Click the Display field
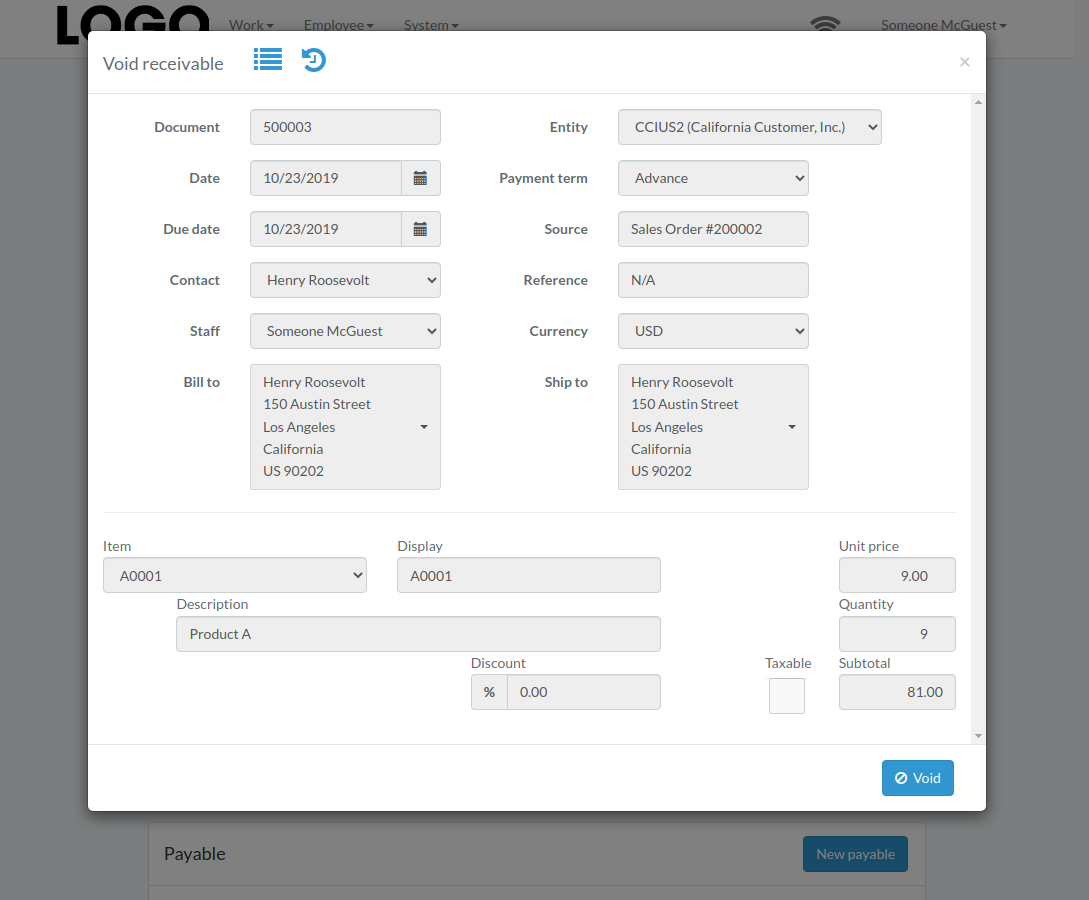 529,575
